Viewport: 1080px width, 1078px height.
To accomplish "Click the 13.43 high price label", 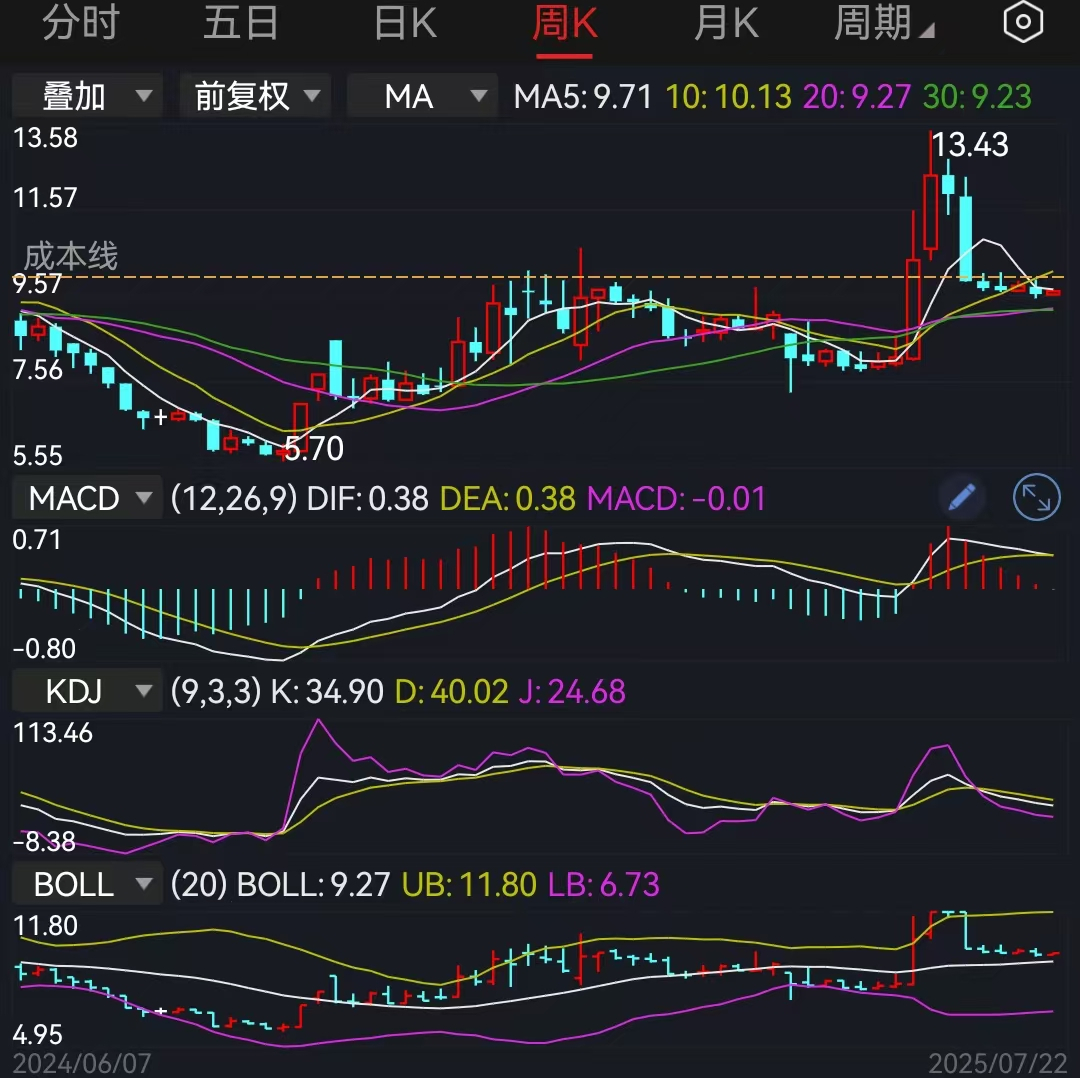I will click(970, 145).
